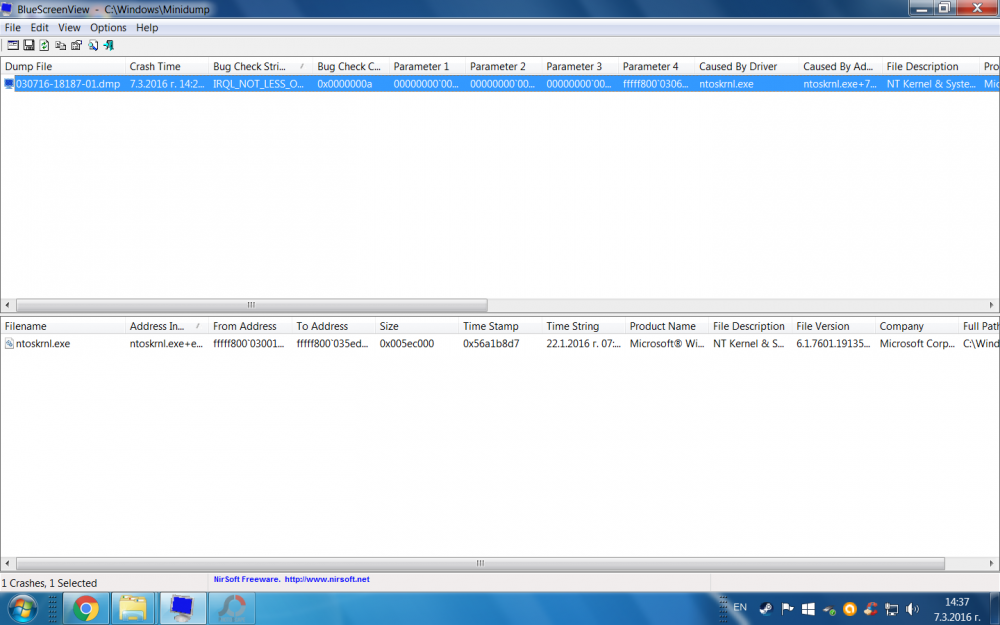The image size is (1000, 625).
Task: Click the lower pane horizontal scrollbar thumb
Action: click(x=480, y=563)
